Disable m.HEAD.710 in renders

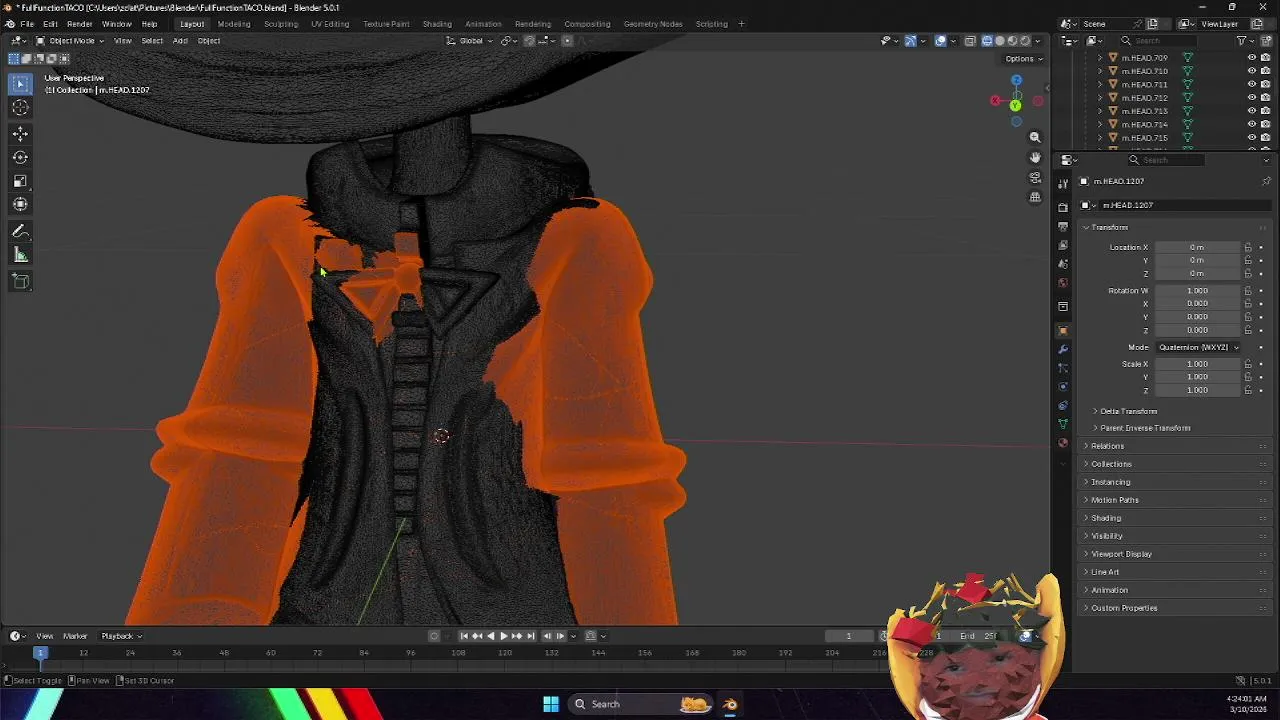tap(1265, 71)
